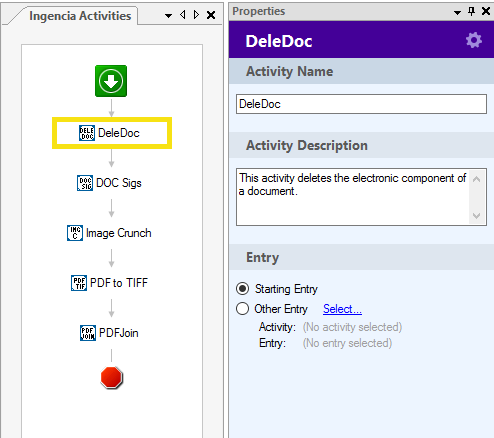Image resolution: width=494 pixels, height=438 pixels.
Task: Click the green start node icon
Action: (111, 81)
